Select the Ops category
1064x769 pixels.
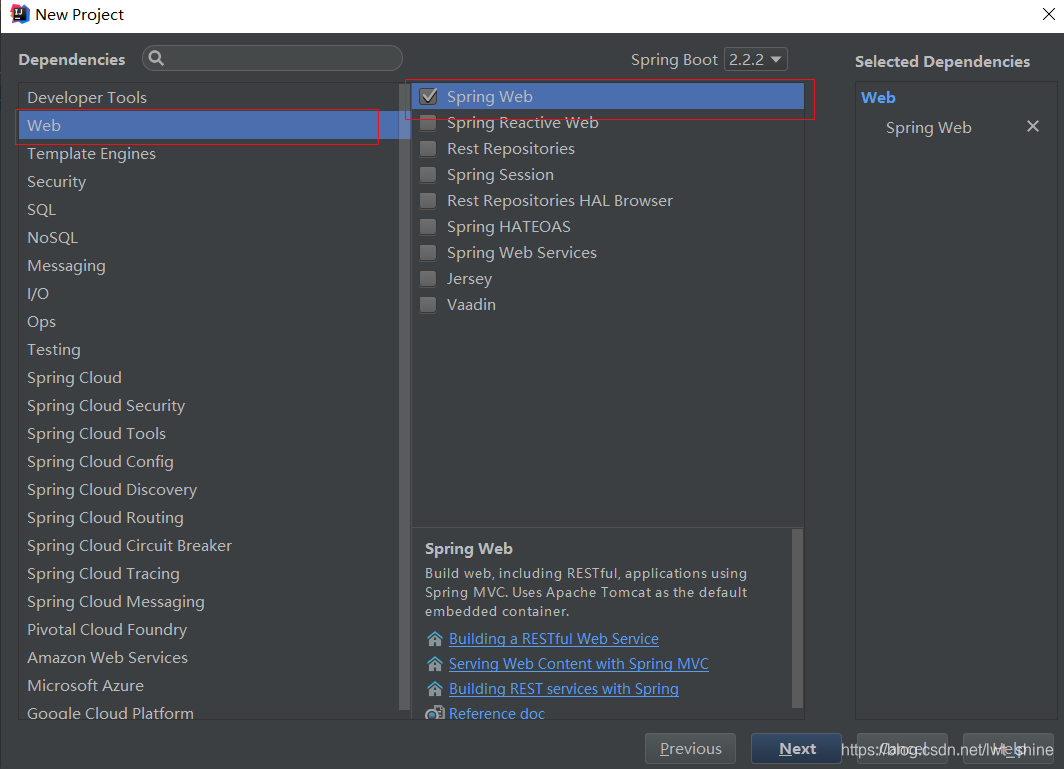pyautogui.click(x=209, y=322)
